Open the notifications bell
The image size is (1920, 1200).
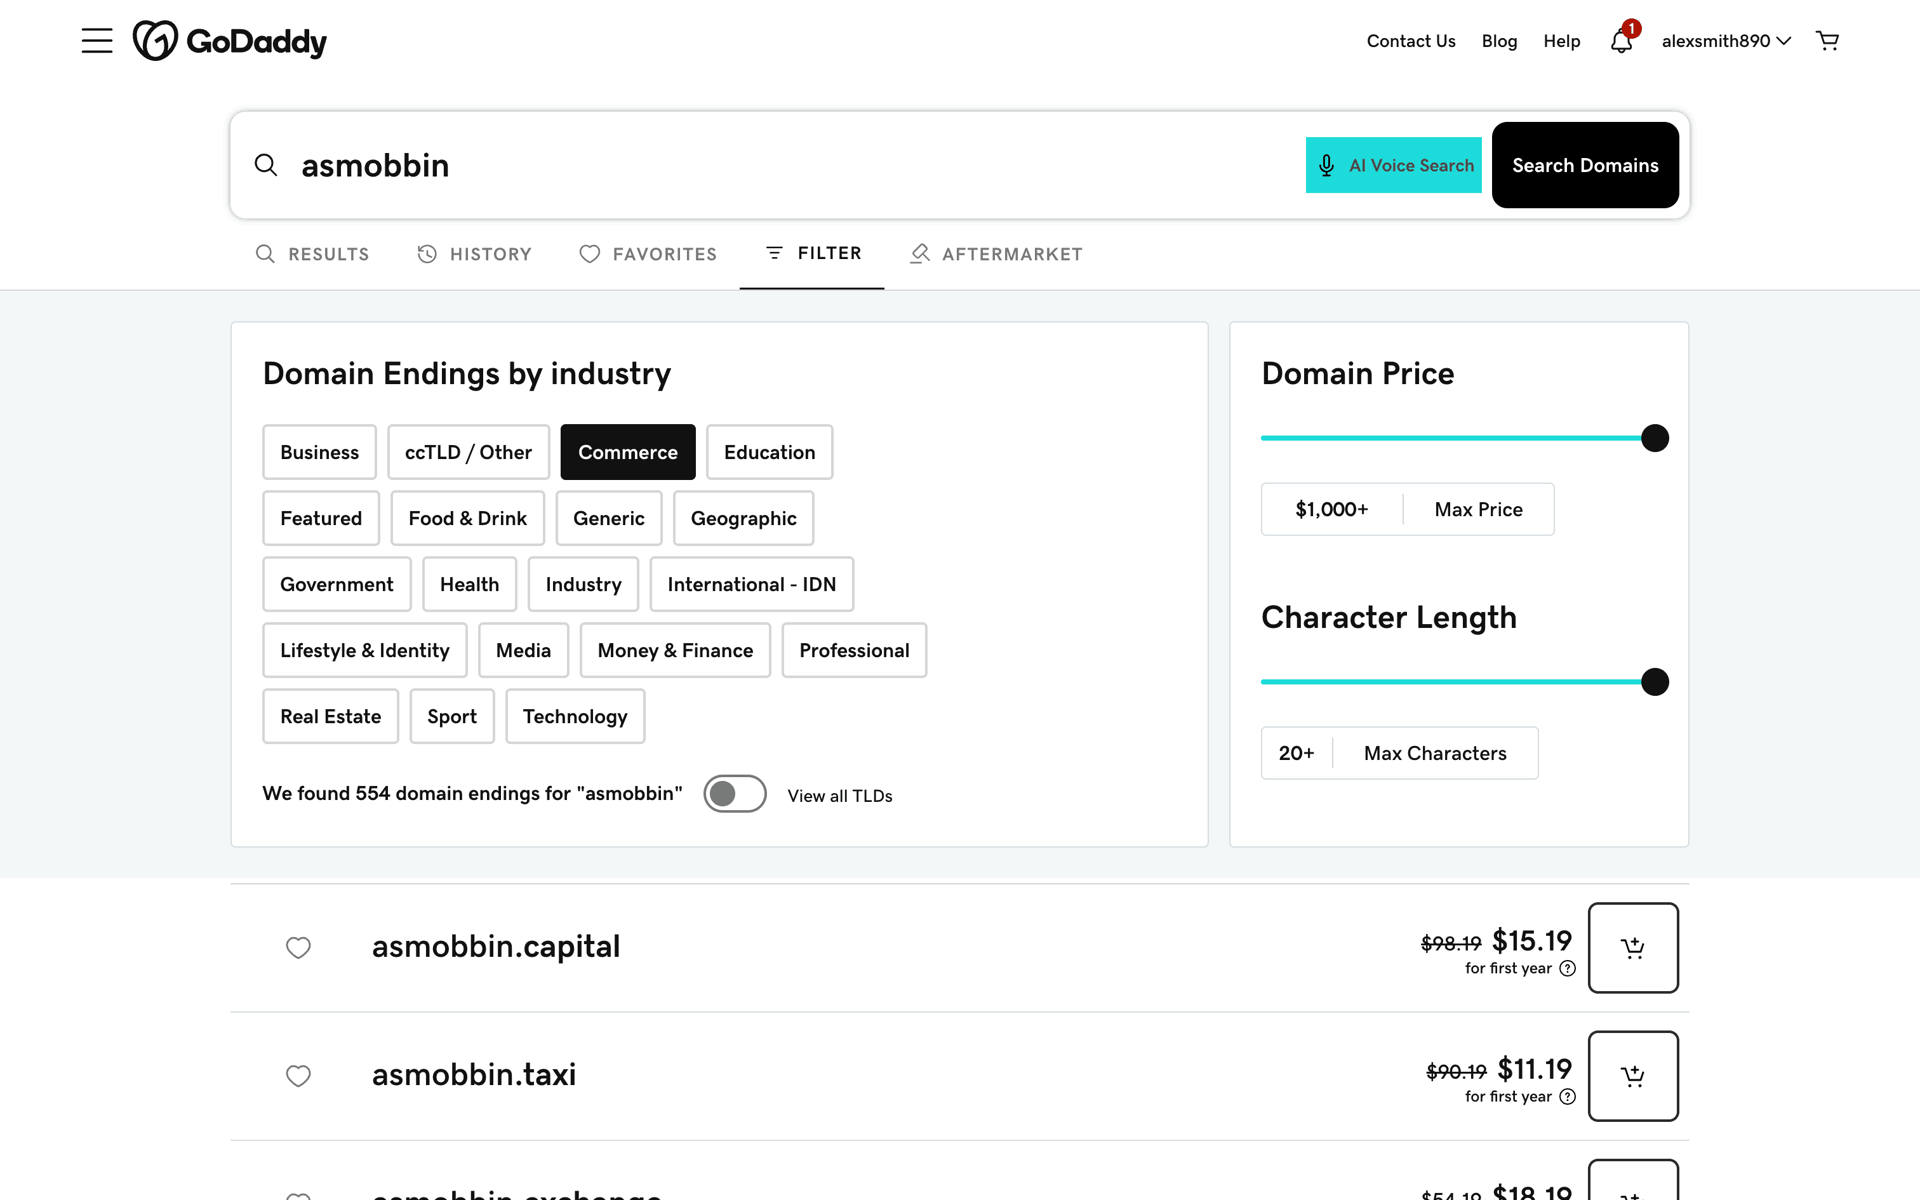[x=1621, y=41]
